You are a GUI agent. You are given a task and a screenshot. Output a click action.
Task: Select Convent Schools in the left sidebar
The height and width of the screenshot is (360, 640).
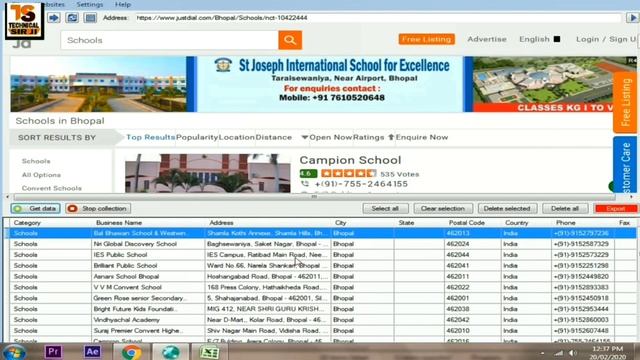coord(52,188)
